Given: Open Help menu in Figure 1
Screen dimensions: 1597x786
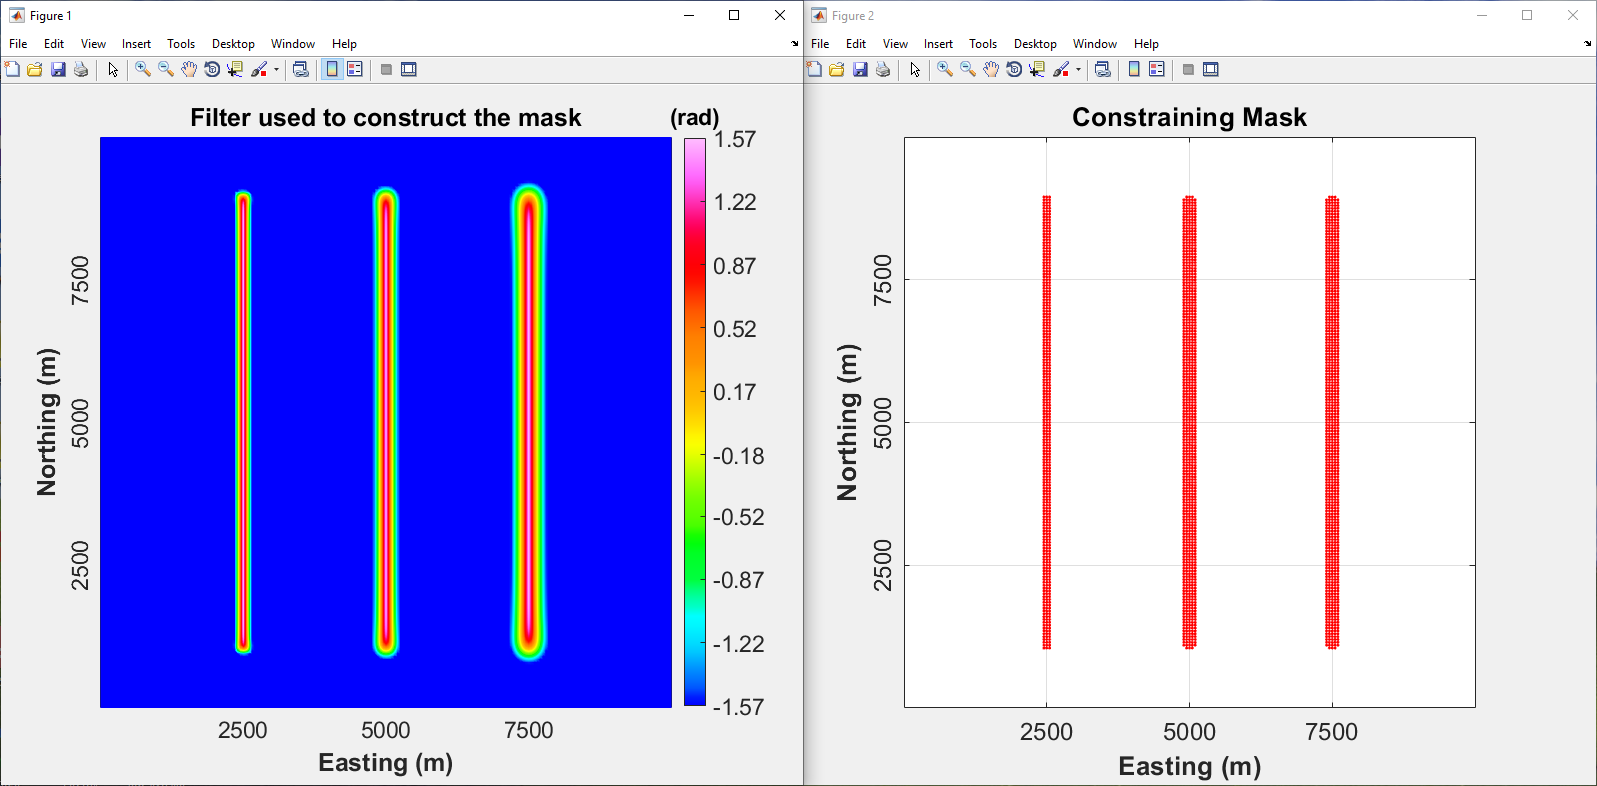Looking at the screenshot, I should [x=344, y=44].
